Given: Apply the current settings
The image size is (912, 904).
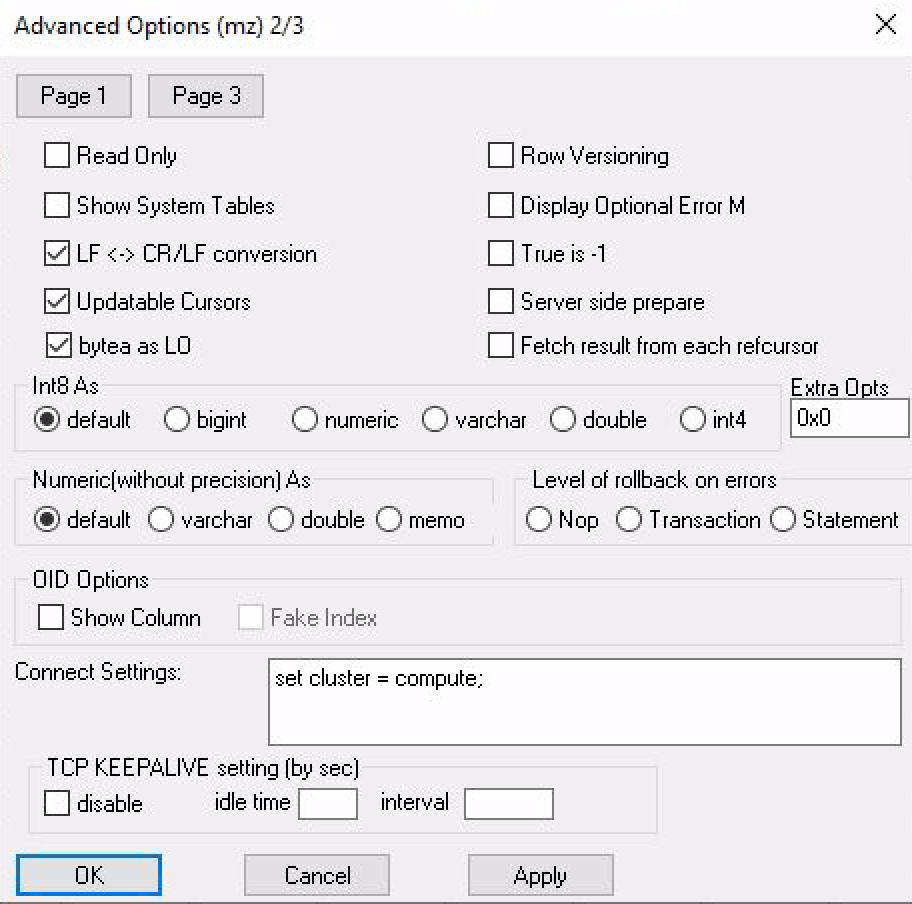Looking at the screenshot, I should click(540, 875).
